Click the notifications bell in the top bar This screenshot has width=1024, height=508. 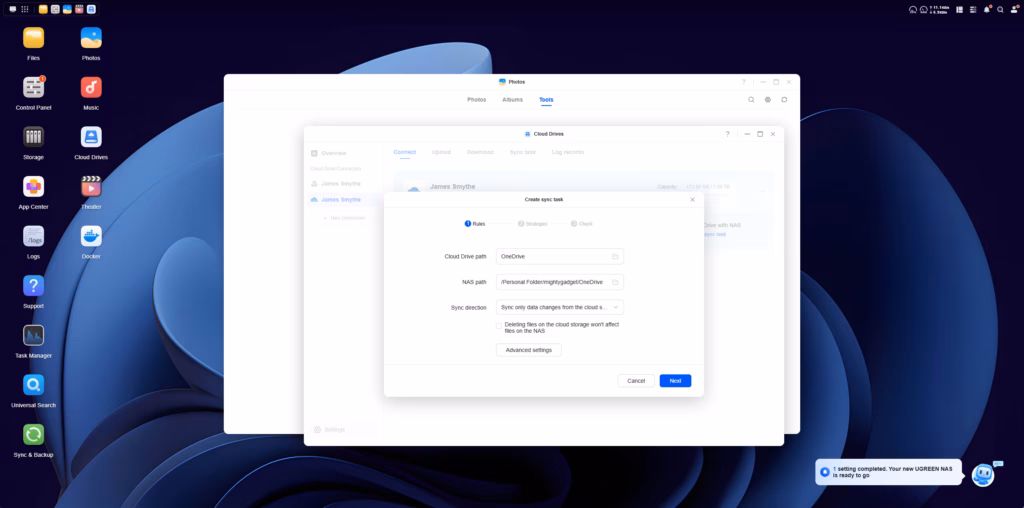coord(987,9)
